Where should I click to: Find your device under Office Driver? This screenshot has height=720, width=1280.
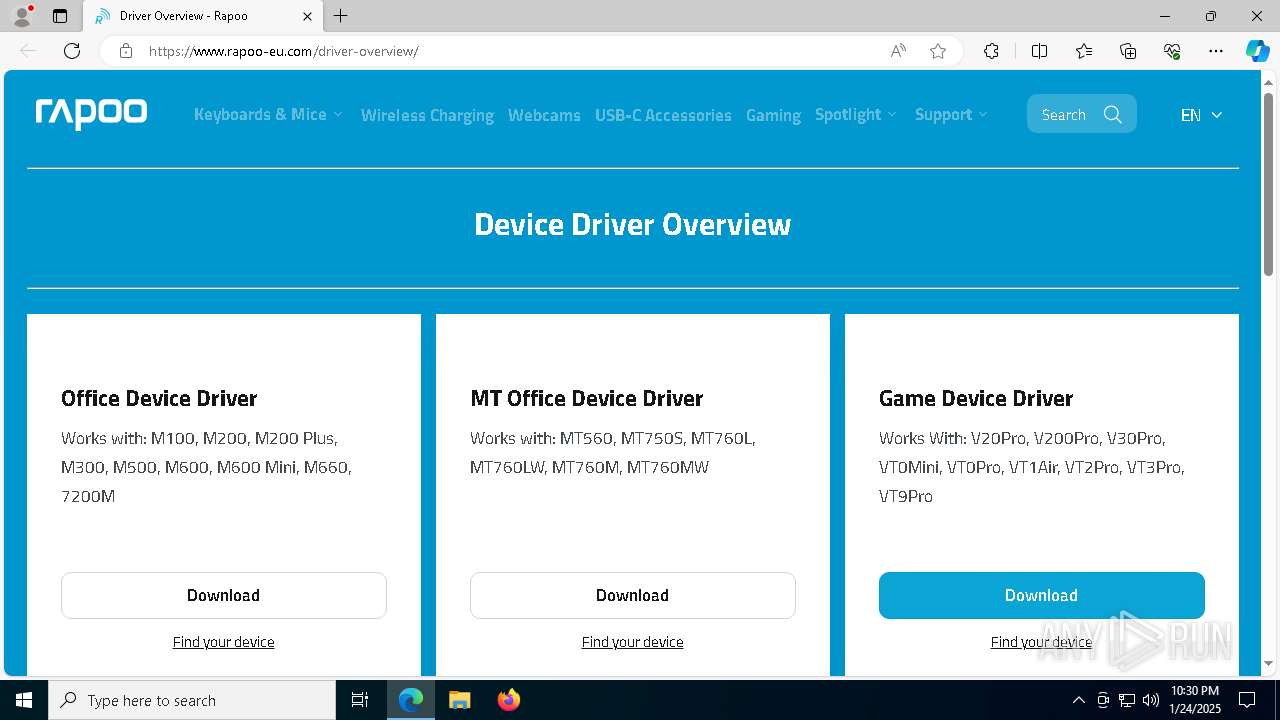224,642
